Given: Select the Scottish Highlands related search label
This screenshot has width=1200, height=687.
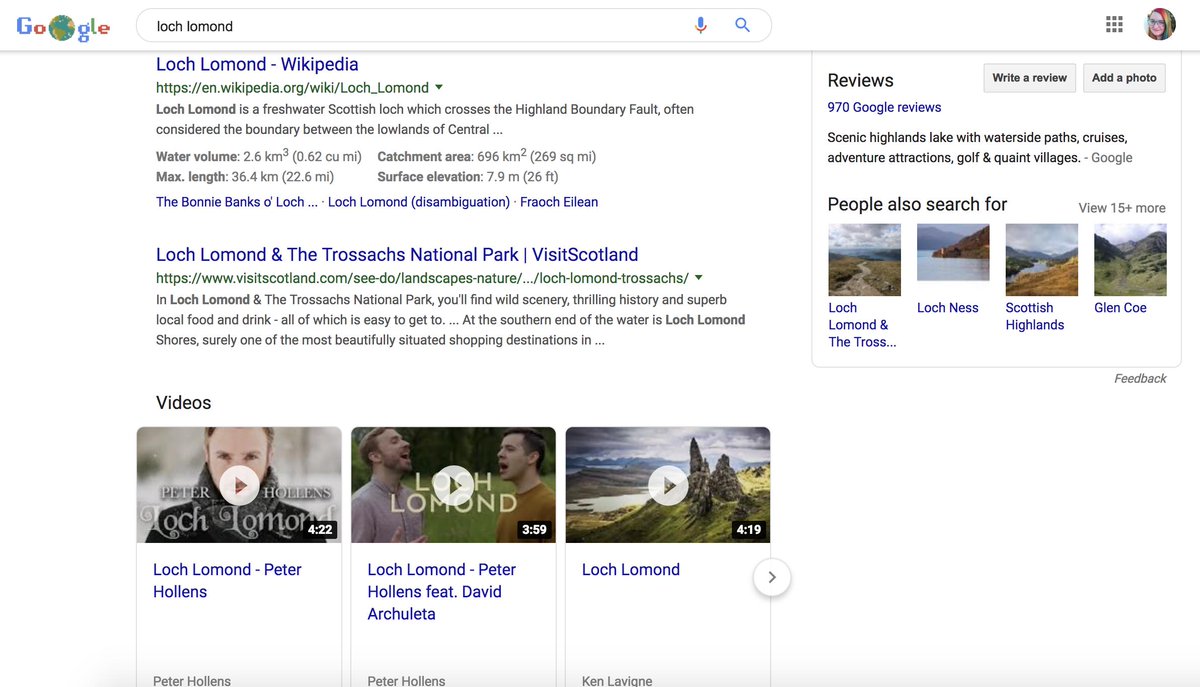Looking at the screenshot, I should pyautogui.click(x=1035, y=316).
